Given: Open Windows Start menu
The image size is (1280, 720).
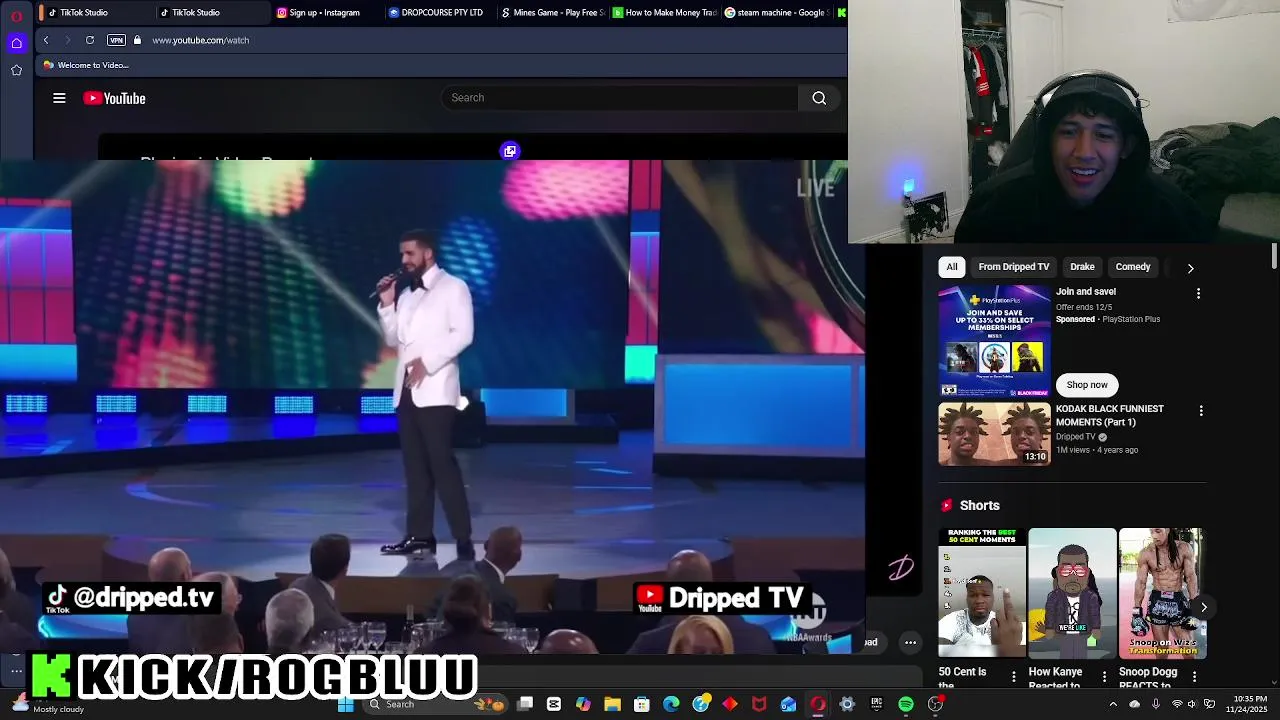Looking at the screenshot, I should [346, 704].
